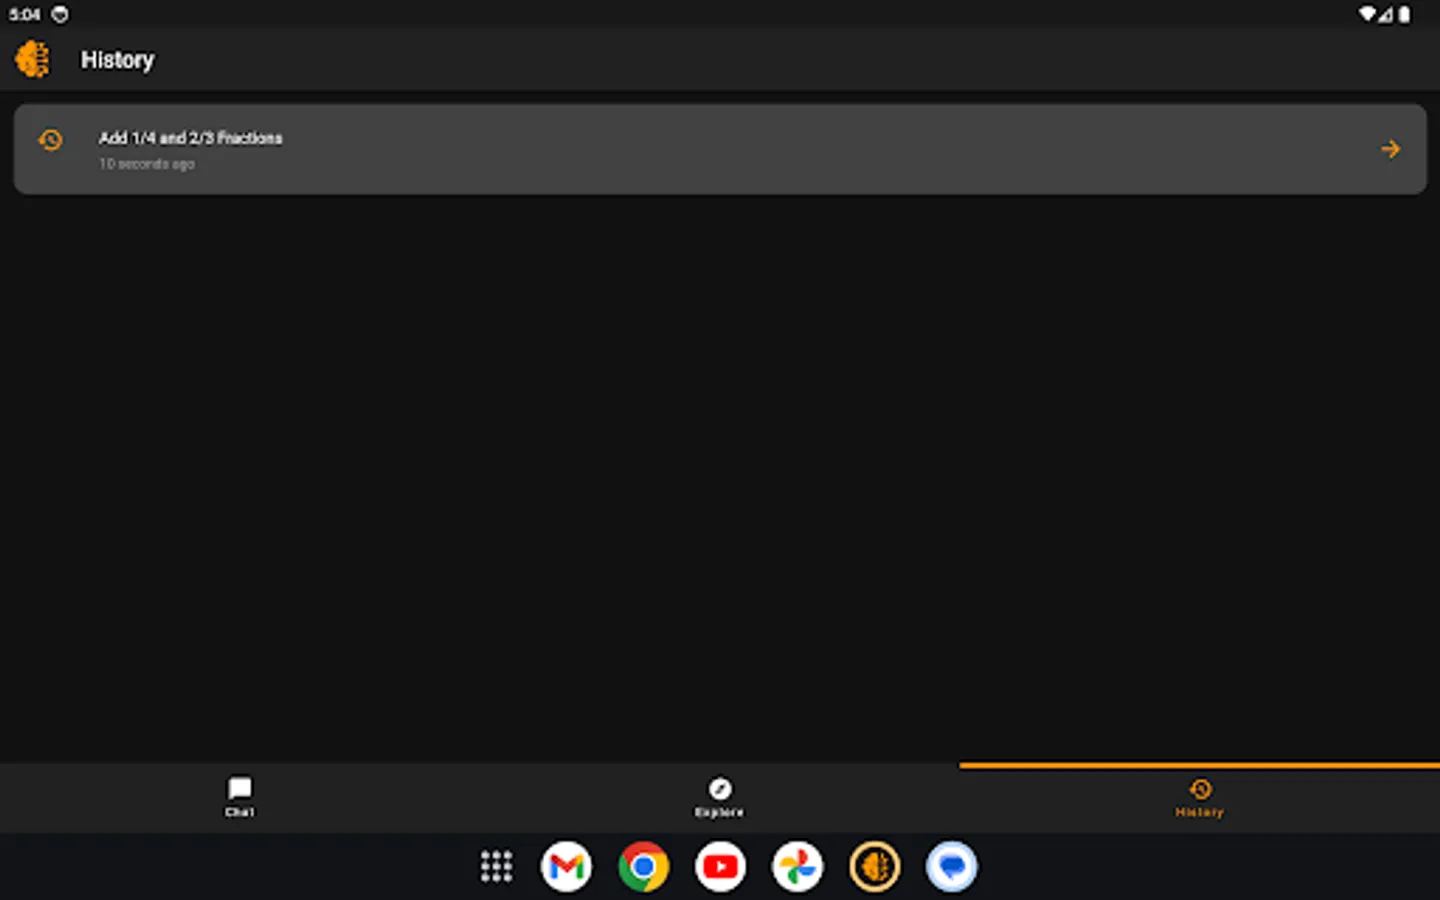Launch YouTube from the dock

coord(720,866)
